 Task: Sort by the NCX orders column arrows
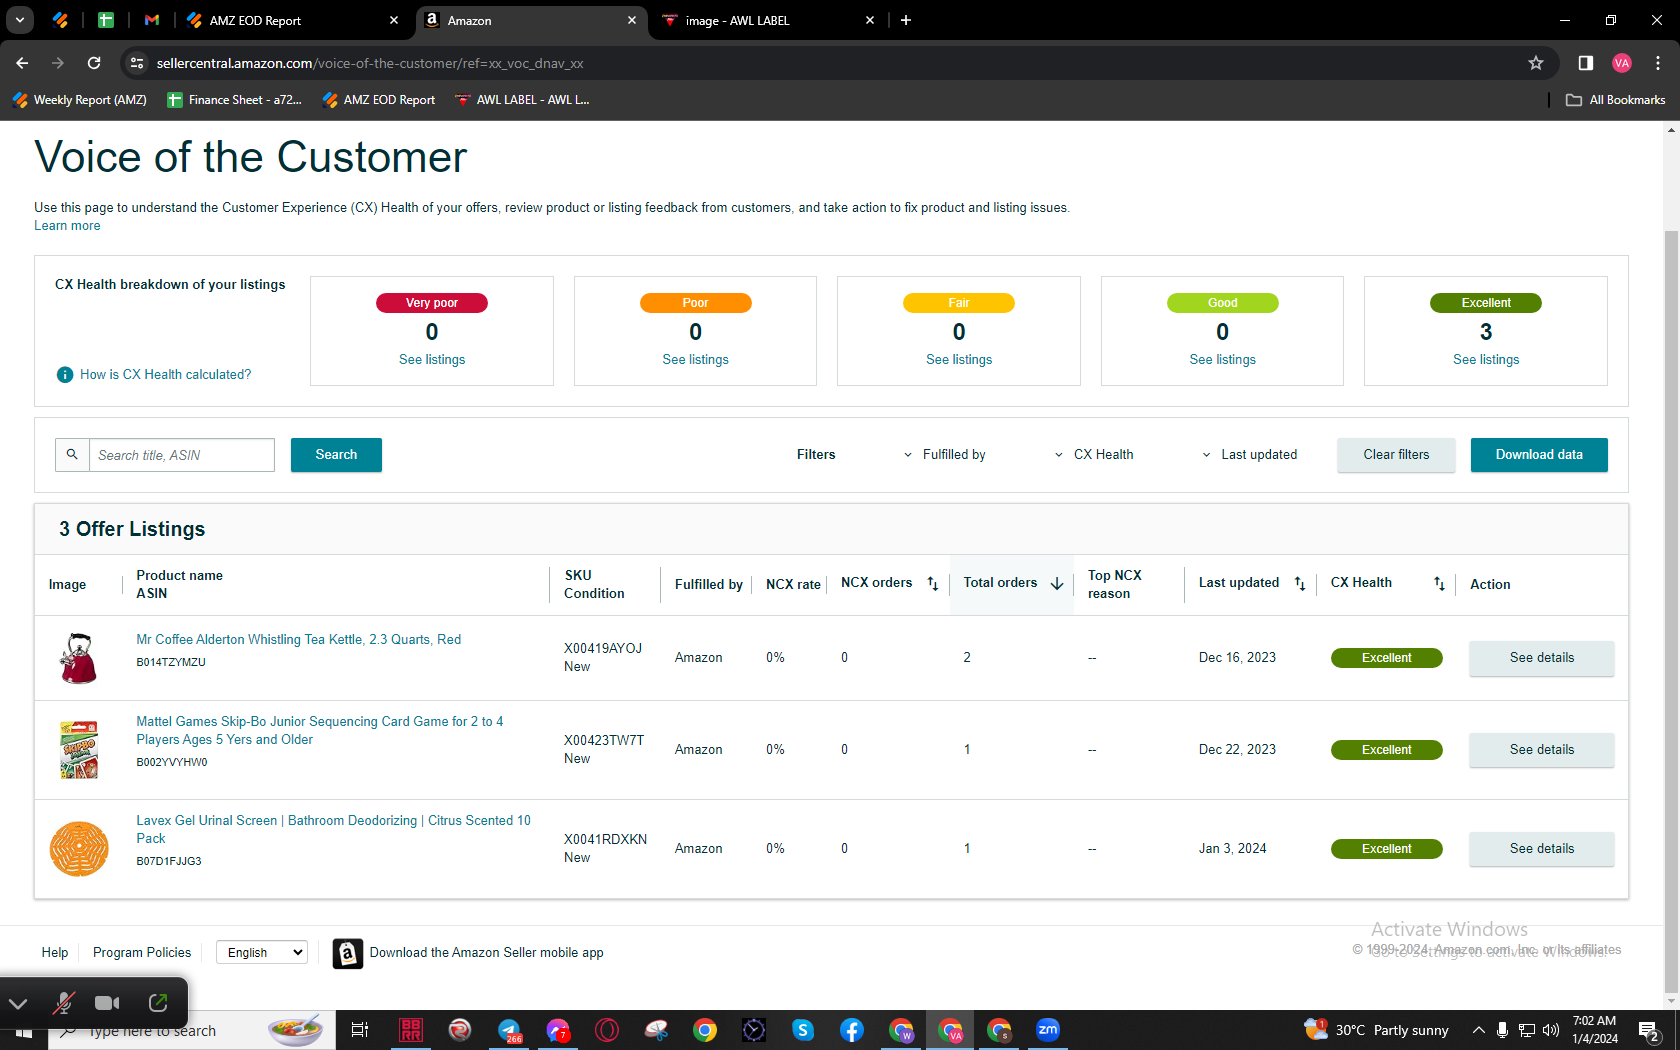[932, 584]
